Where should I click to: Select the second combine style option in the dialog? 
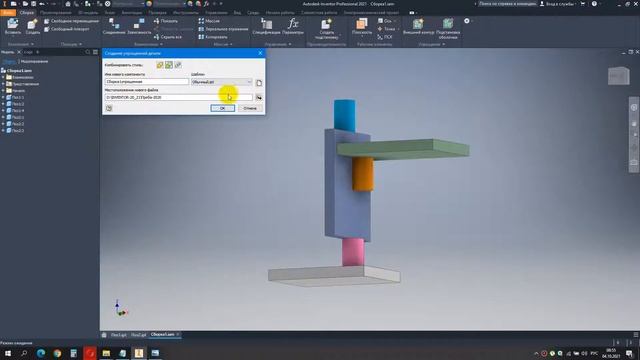click(x=169, y=65)
